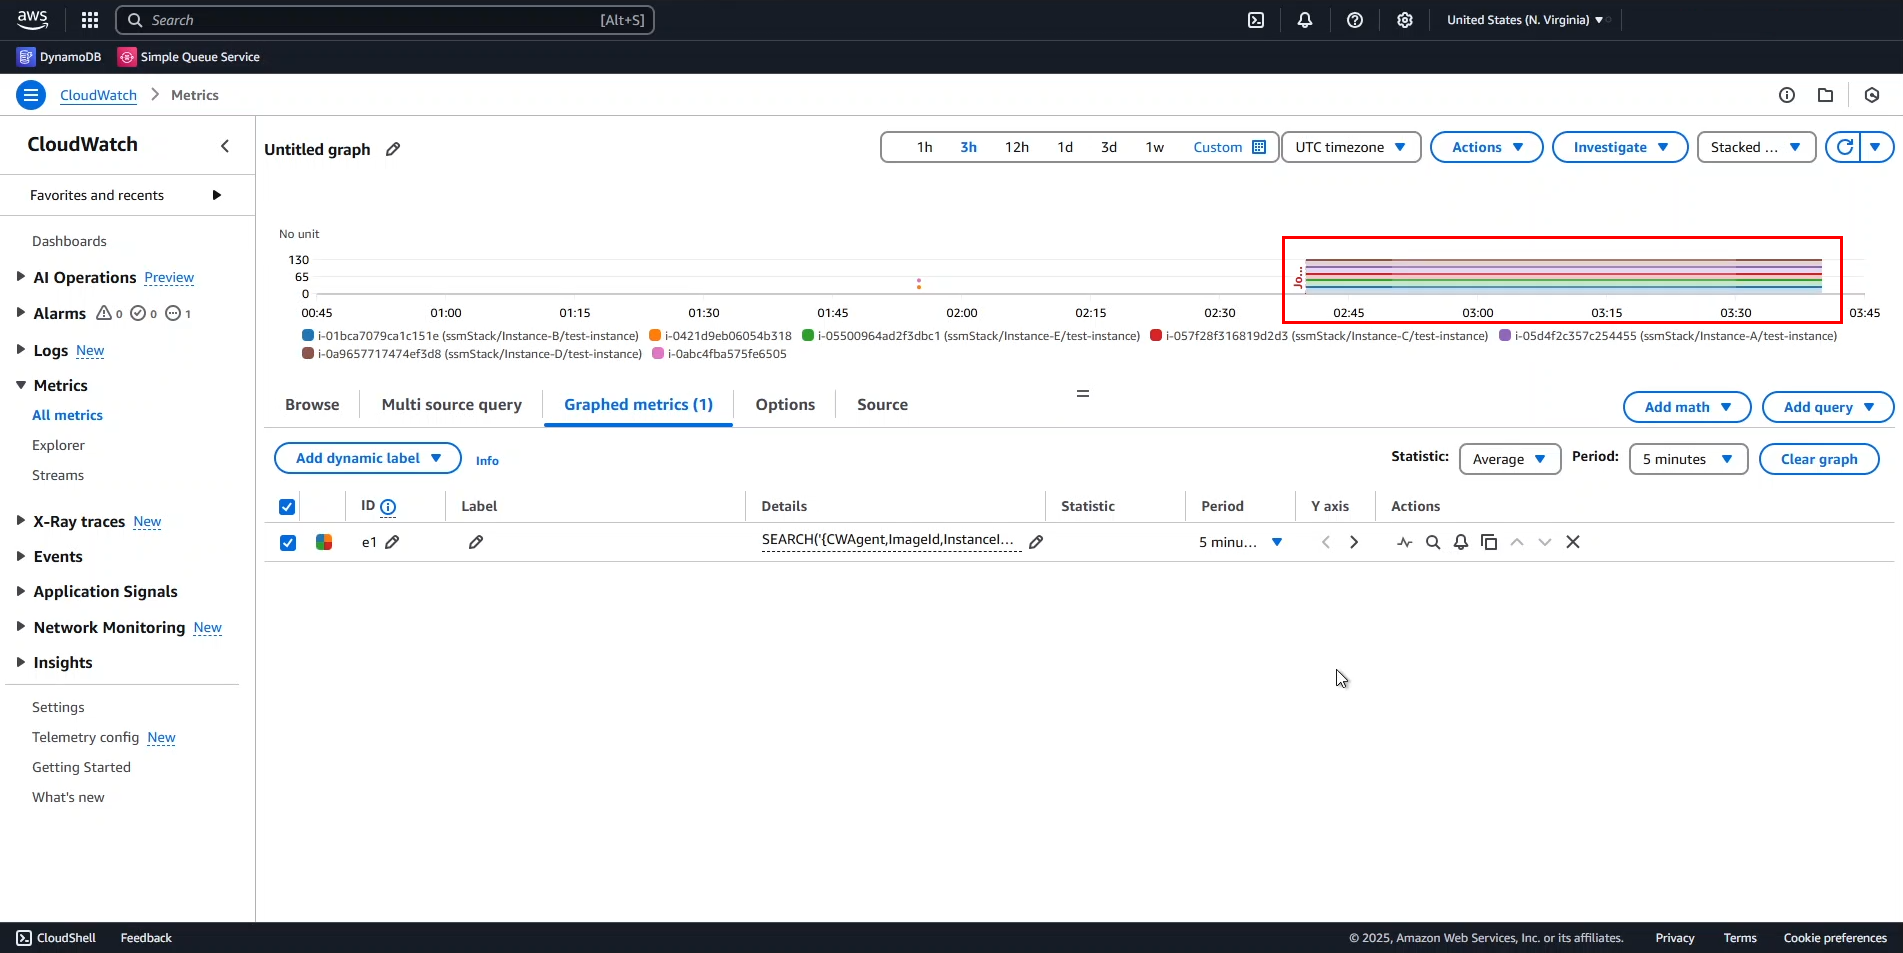The image size is (1903, 953).
Task: Toggle the select-all checkbox in table header
Action: click(287, 507)
